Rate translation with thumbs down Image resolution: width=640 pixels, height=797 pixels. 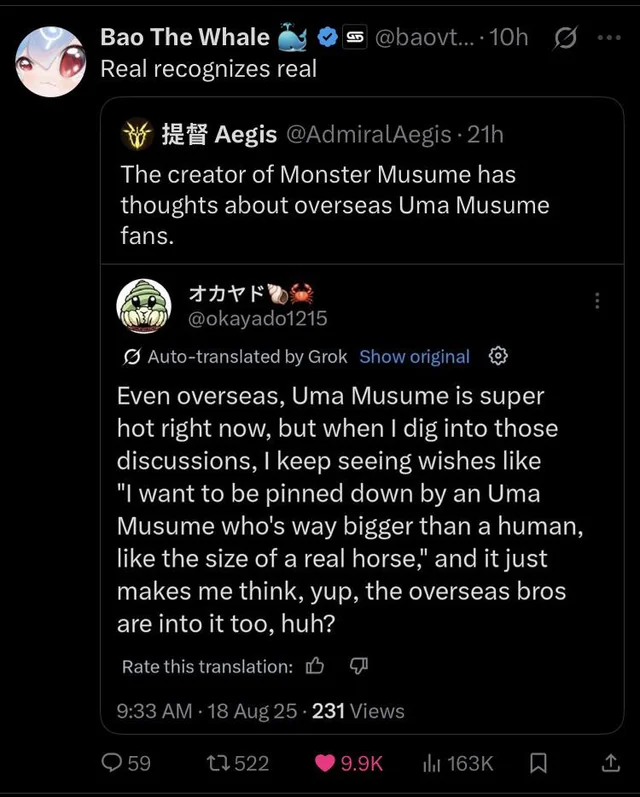coord(359,666)
